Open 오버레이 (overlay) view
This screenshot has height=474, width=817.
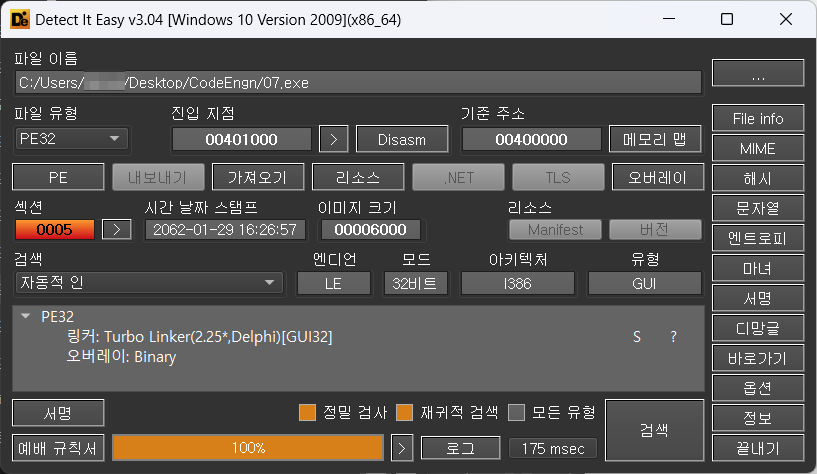[x=658, y=178]
